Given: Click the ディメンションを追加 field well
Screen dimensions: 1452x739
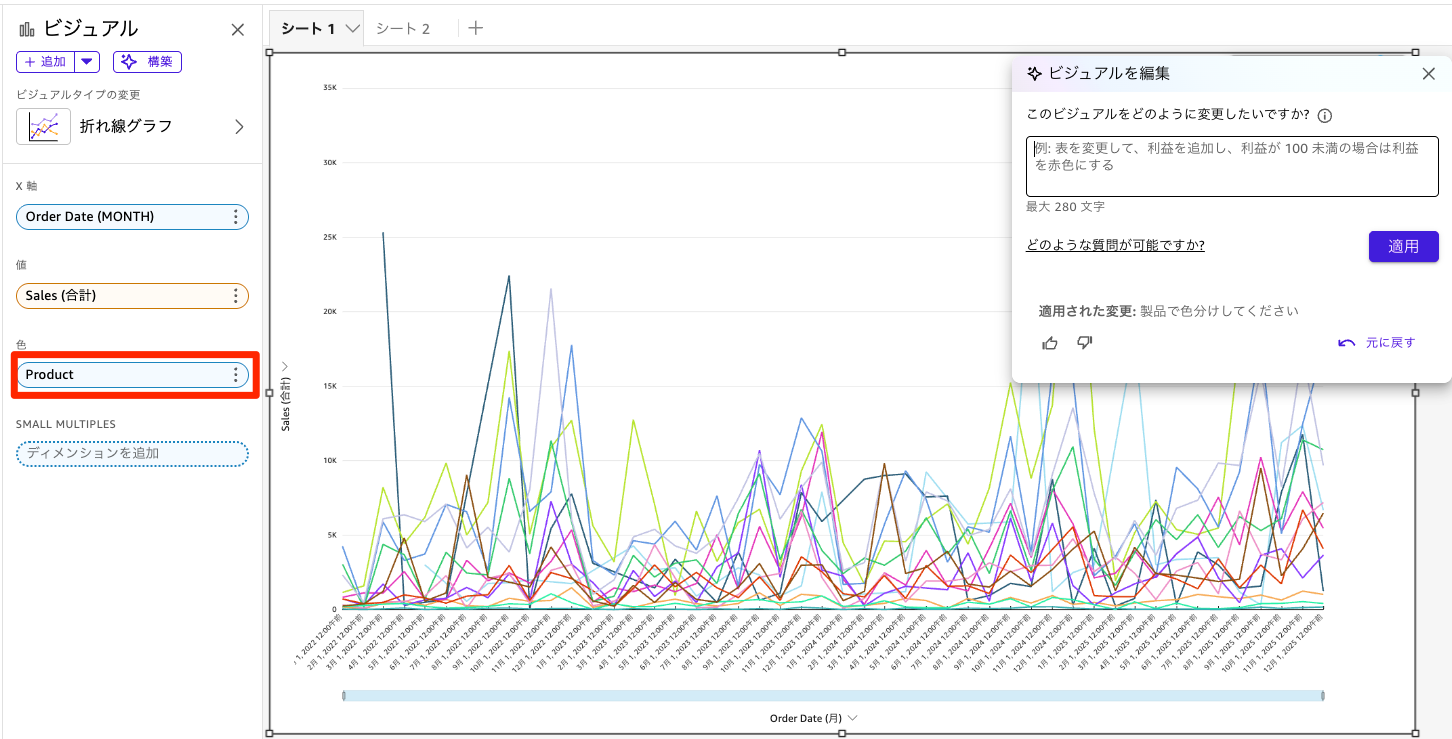Looking at the screenshot, I should pos(132,454).
